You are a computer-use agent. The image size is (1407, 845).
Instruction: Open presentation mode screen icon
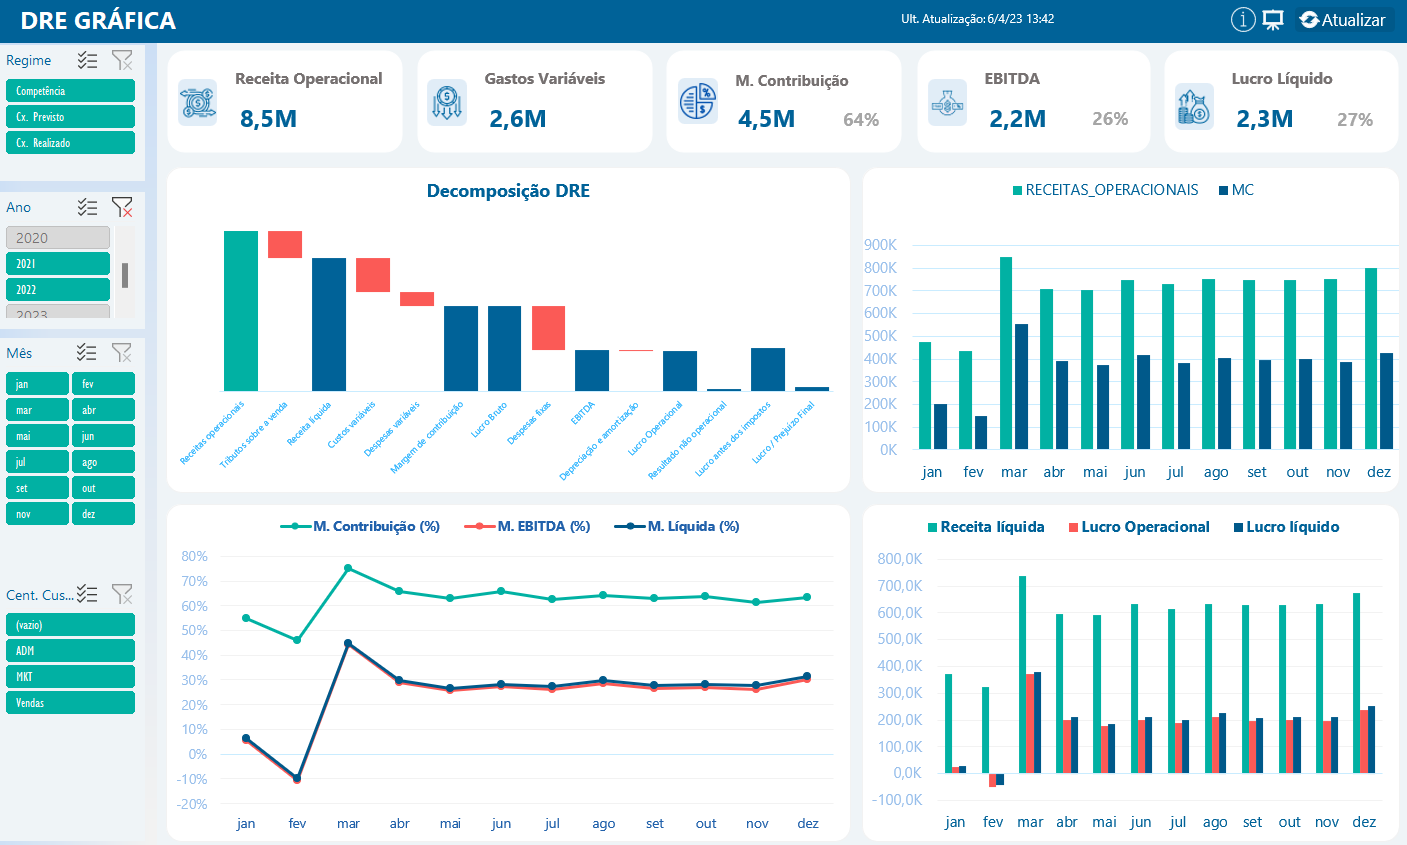click(1273, 20)
